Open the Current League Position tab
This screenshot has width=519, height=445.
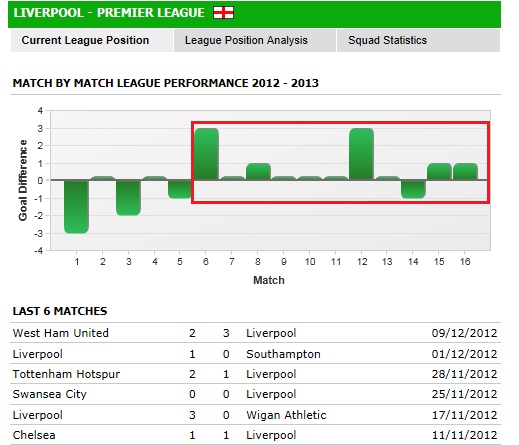tap(92, 40)
